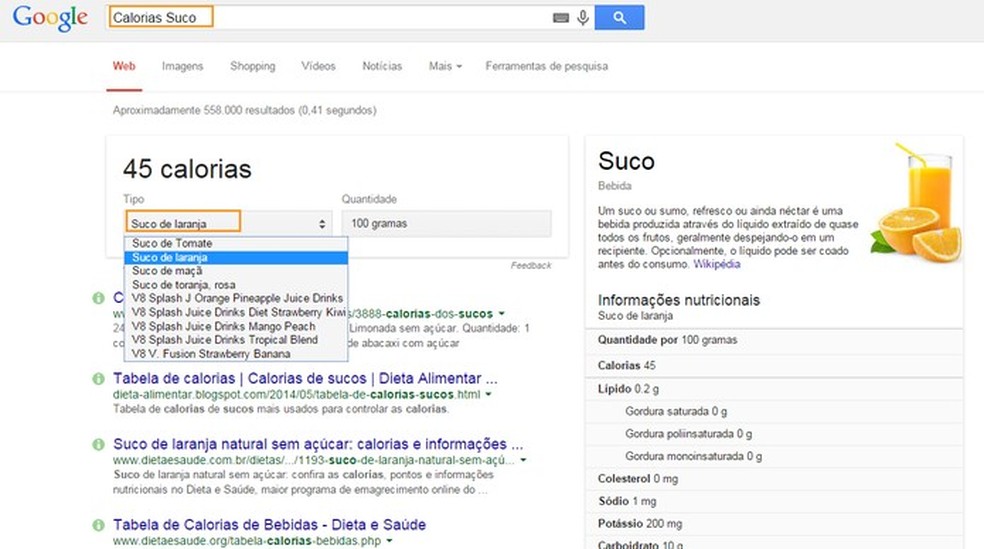This screenshot has height=549, width=984.
Task: Open the Tipo juice type dropdown
Action: coord(228,224)
